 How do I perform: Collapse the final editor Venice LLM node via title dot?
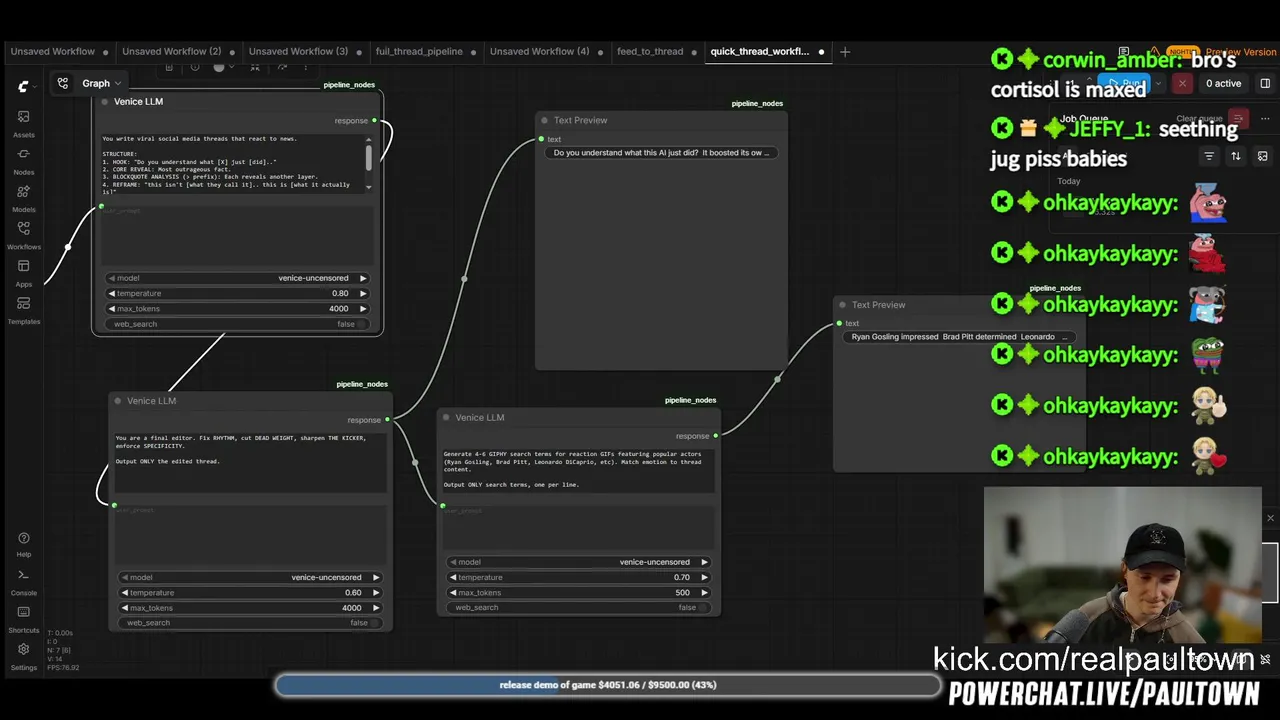click(x=117, y=401)
